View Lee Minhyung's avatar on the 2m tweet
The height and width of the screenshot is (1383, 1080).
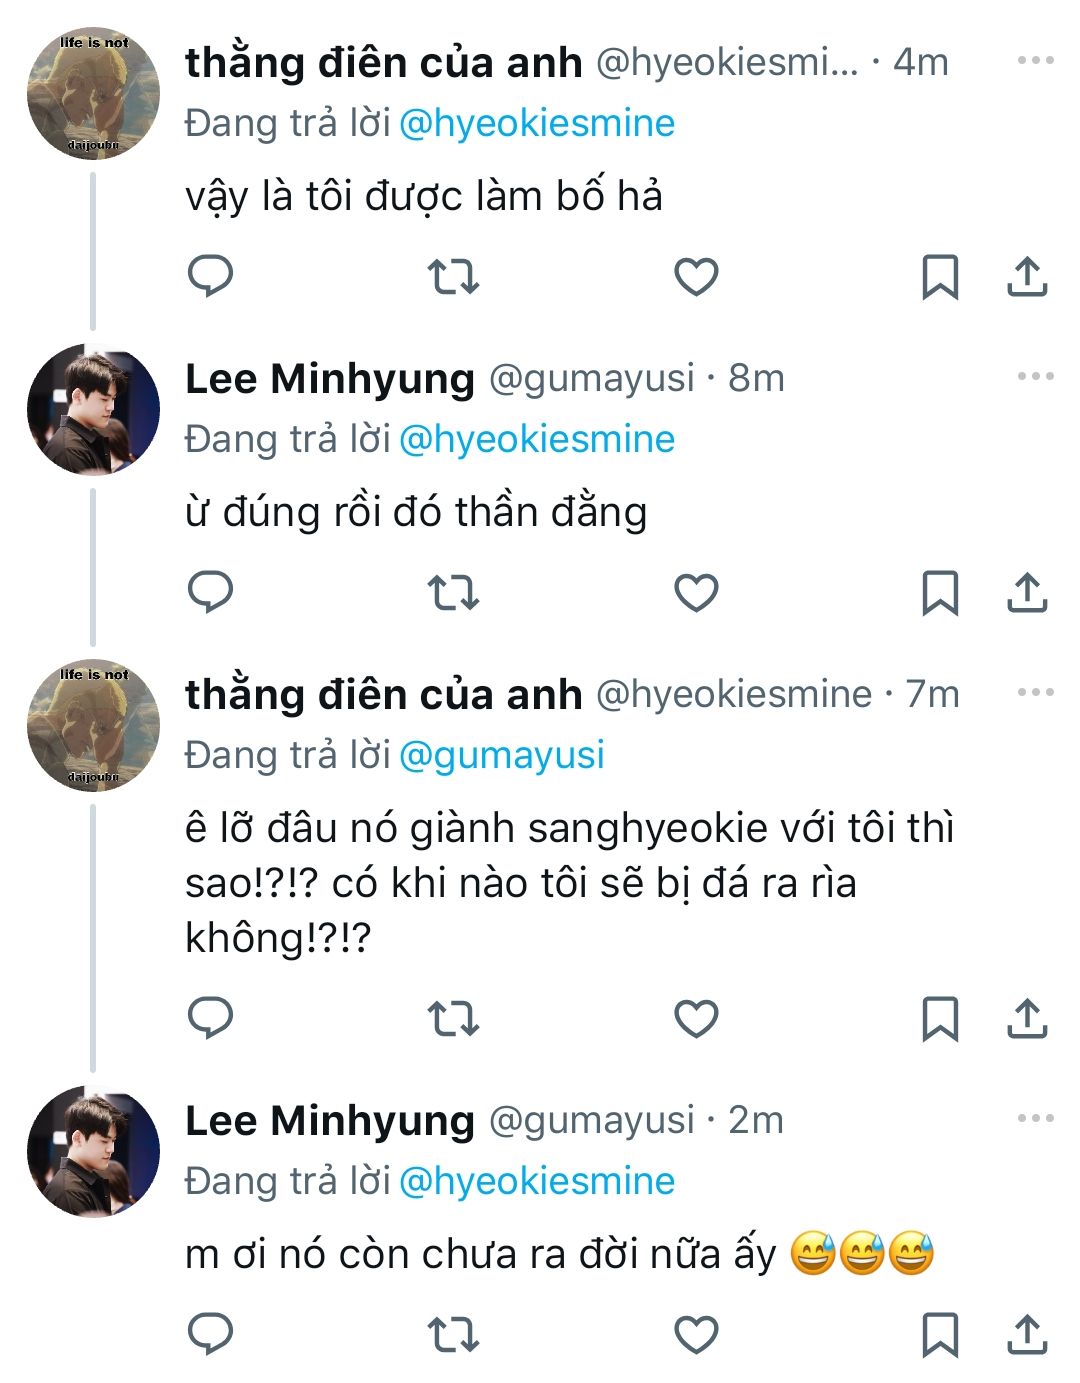(93, 1151)
